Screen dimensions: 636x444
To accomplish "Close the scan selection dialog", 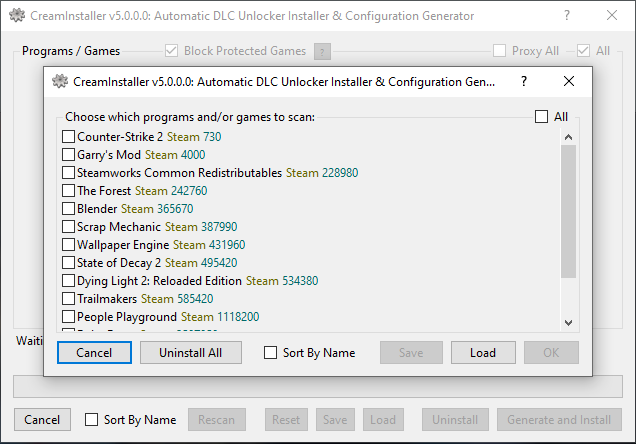I will (x=569, y=81).
